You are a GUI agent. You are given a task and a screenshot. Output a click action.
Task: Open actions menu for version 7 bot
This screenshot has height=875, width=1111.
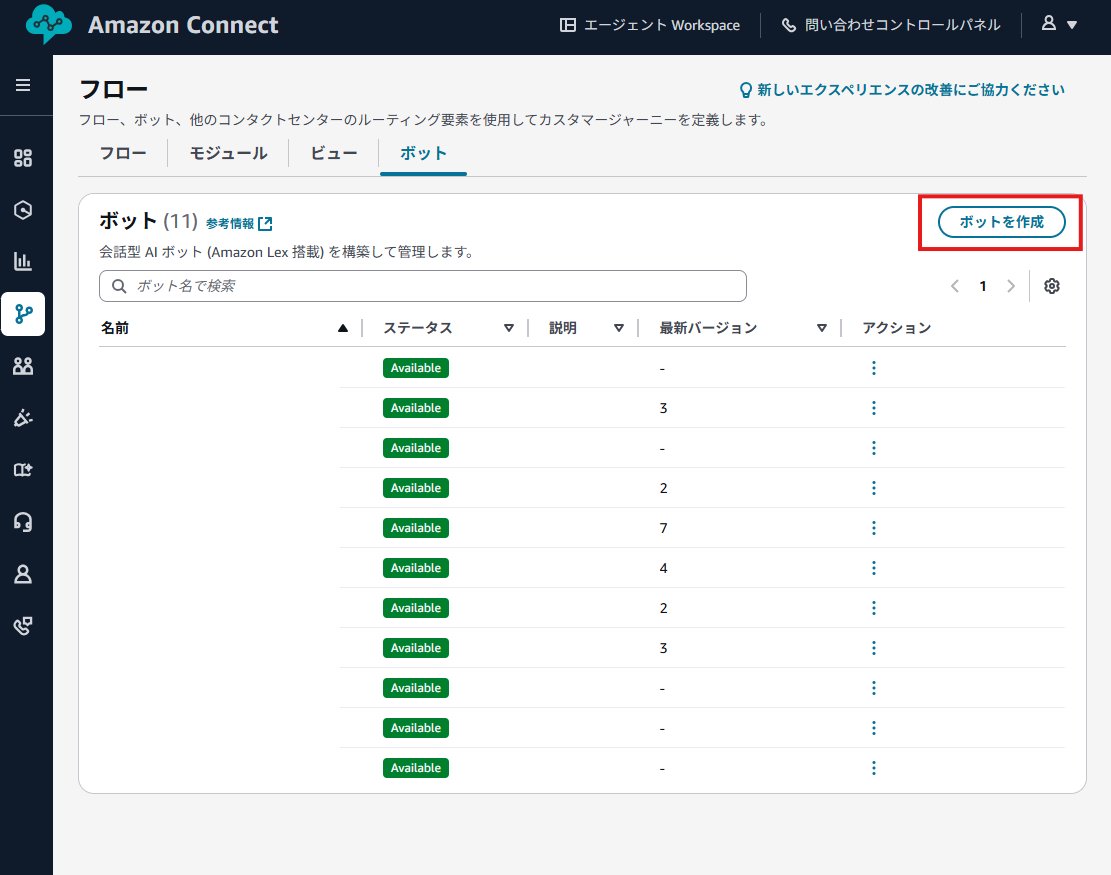click(x=873, y=528)
